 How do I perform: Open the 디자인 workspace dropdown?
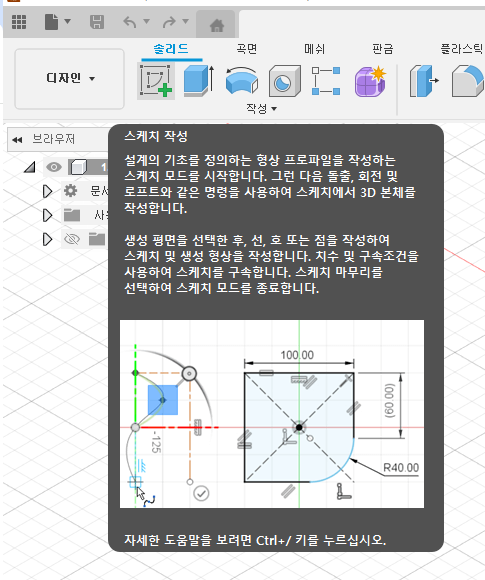(x=69, y=79)
